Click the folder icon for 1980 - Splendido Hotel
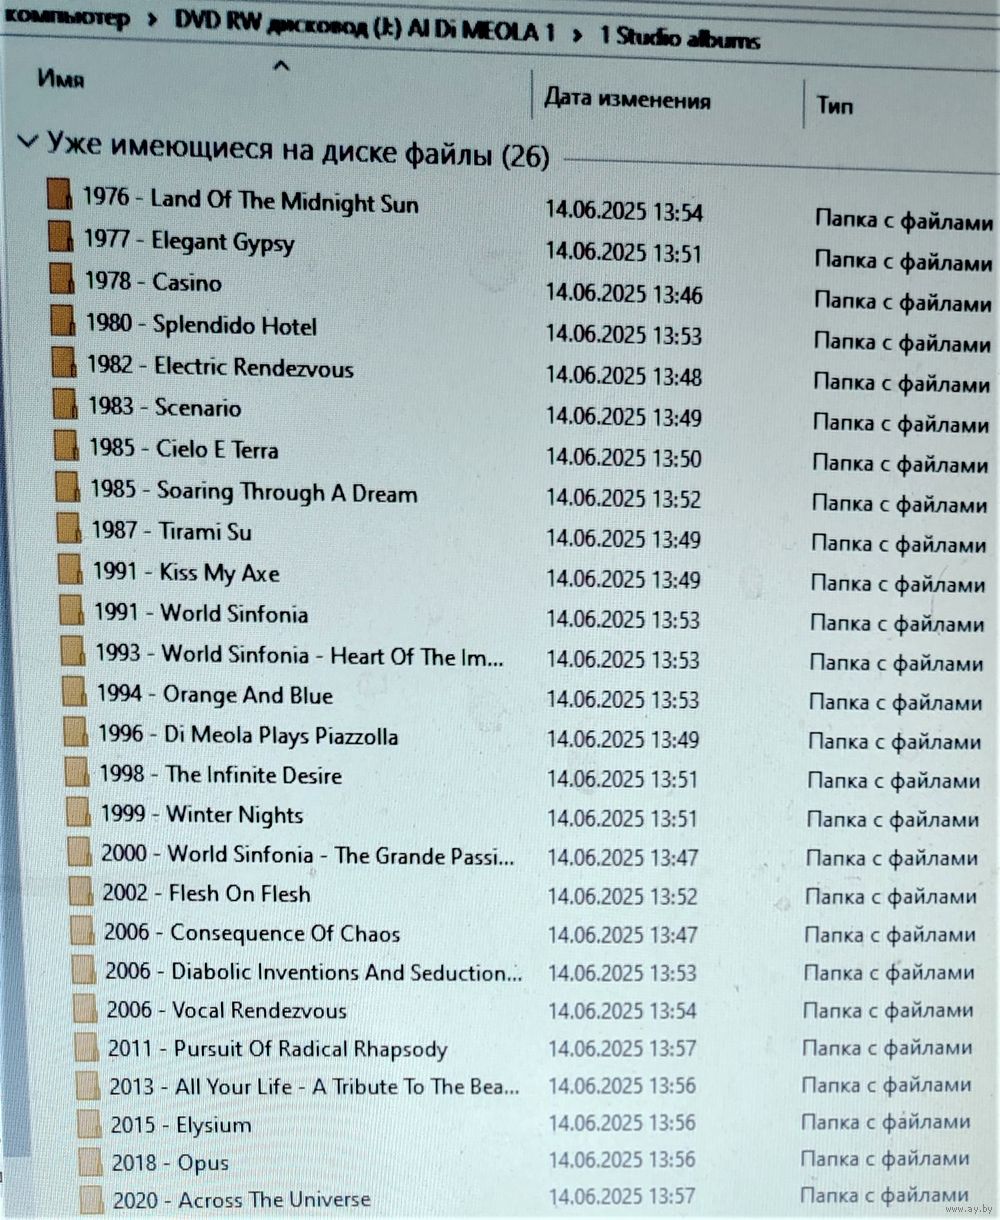Screen dimensions: 1000x1220 pyautogui.click(x=63, y=321)
